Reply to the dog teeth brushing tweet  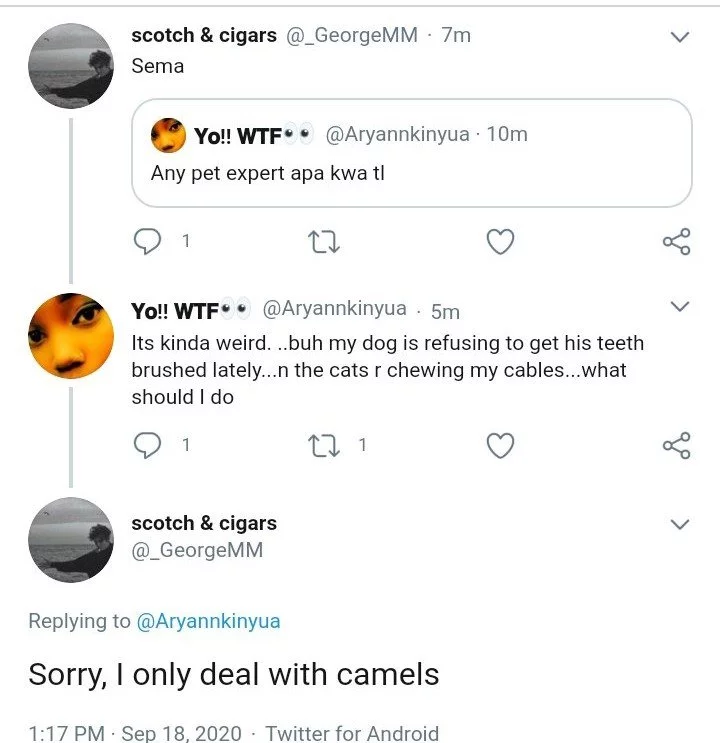(147, 445)
